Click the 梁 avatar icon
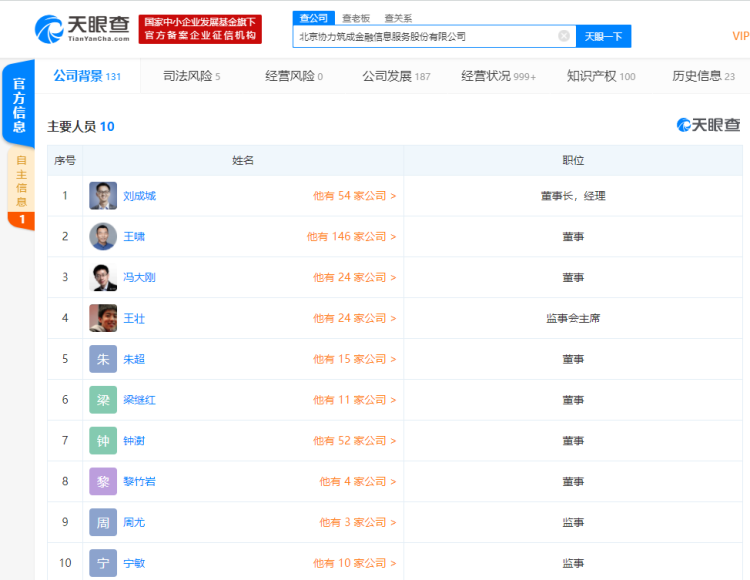Viewport: 750px width, 580px height. (x=103, y=400)
